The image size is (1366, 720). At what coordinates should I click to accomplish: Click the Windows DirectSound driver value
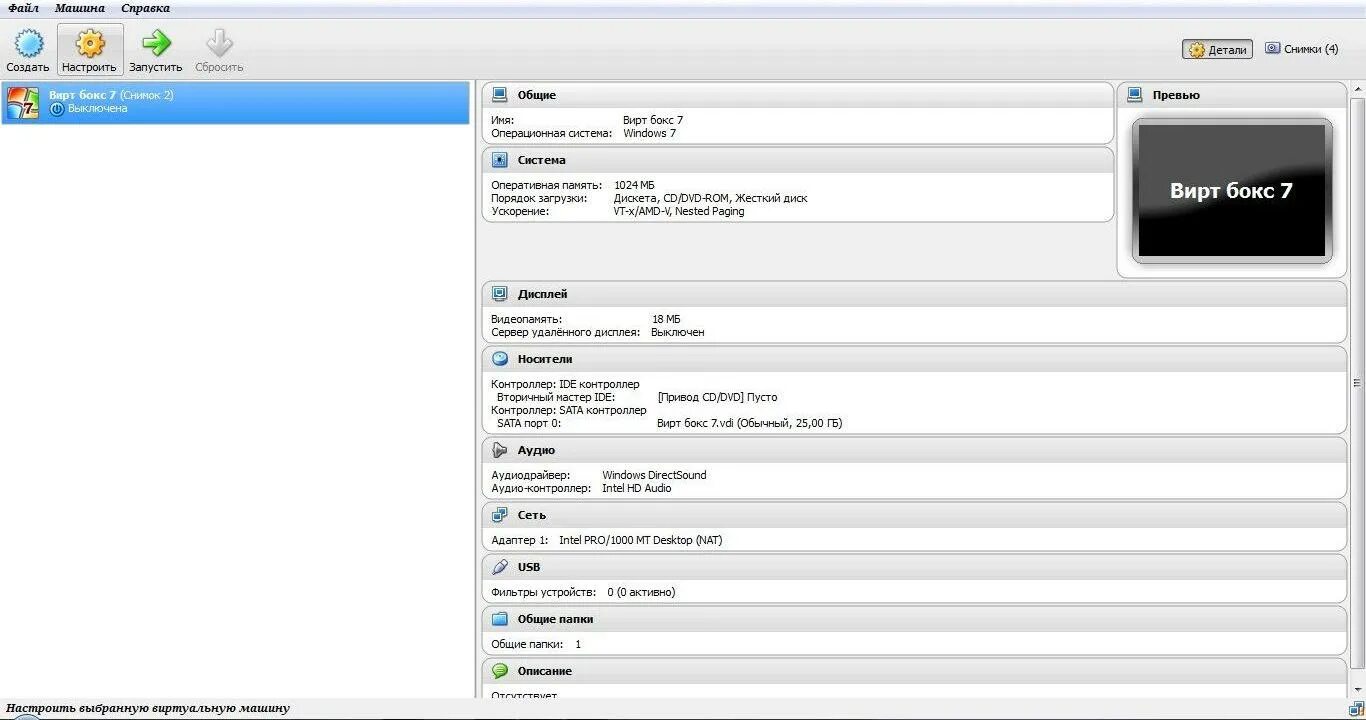[654, 475]
